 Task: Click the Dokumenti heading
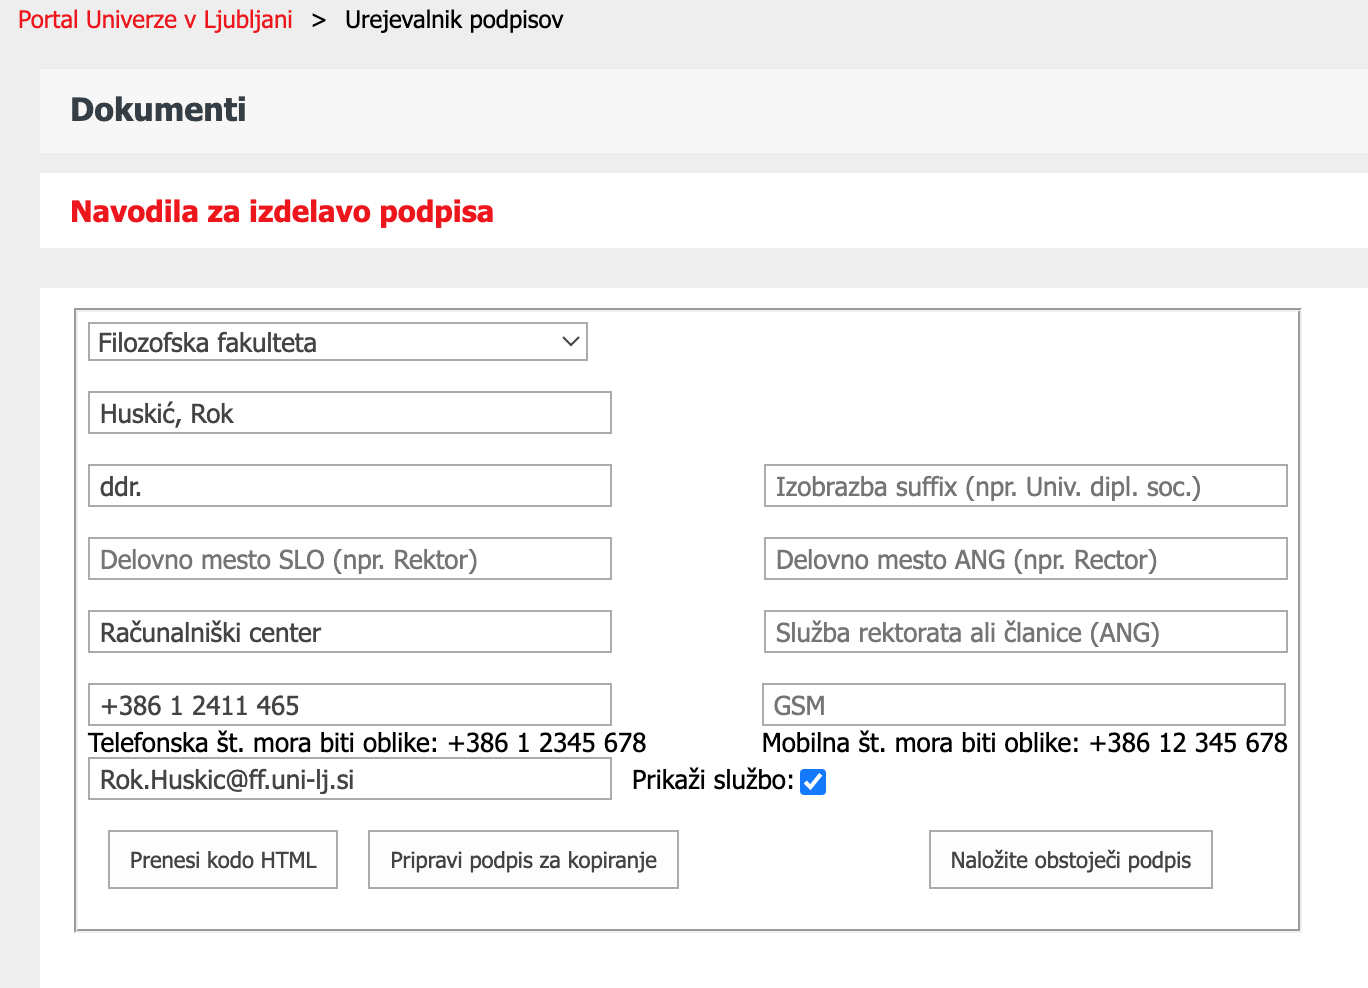click(x=158, y=110)
